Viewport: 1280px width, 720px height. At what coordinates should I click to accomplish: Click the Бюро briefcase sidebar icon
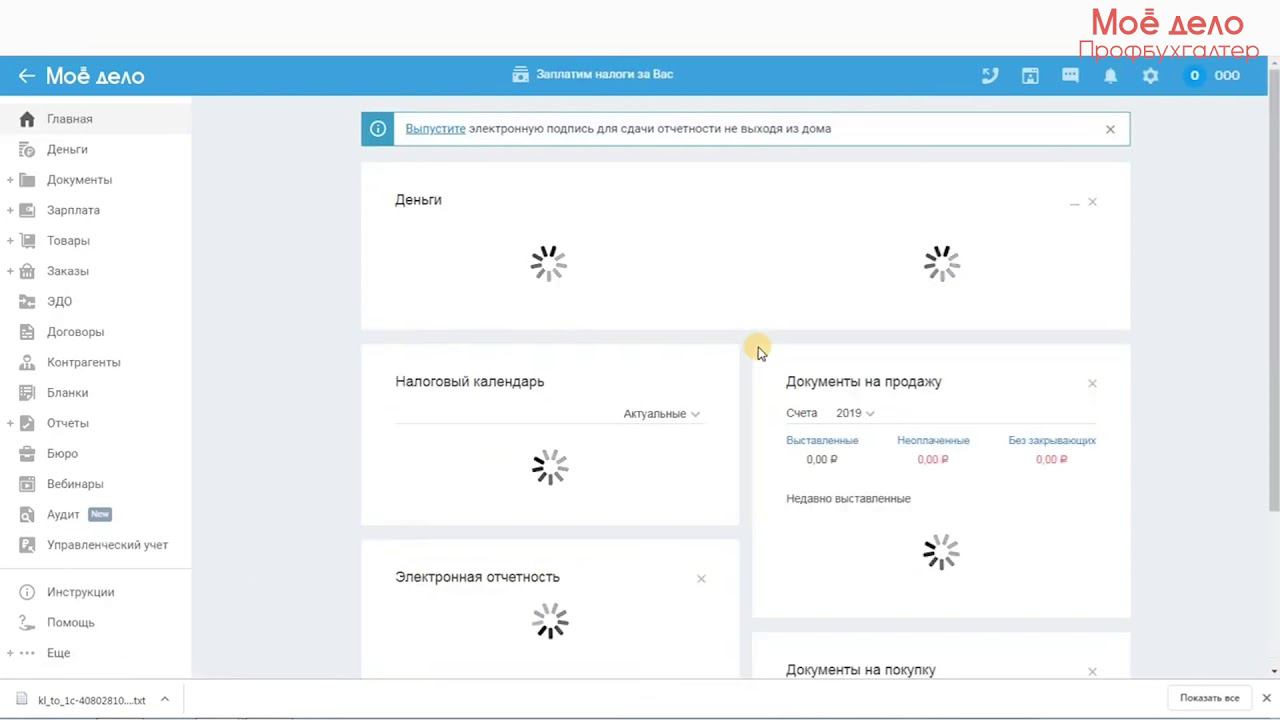pos(27,454)
